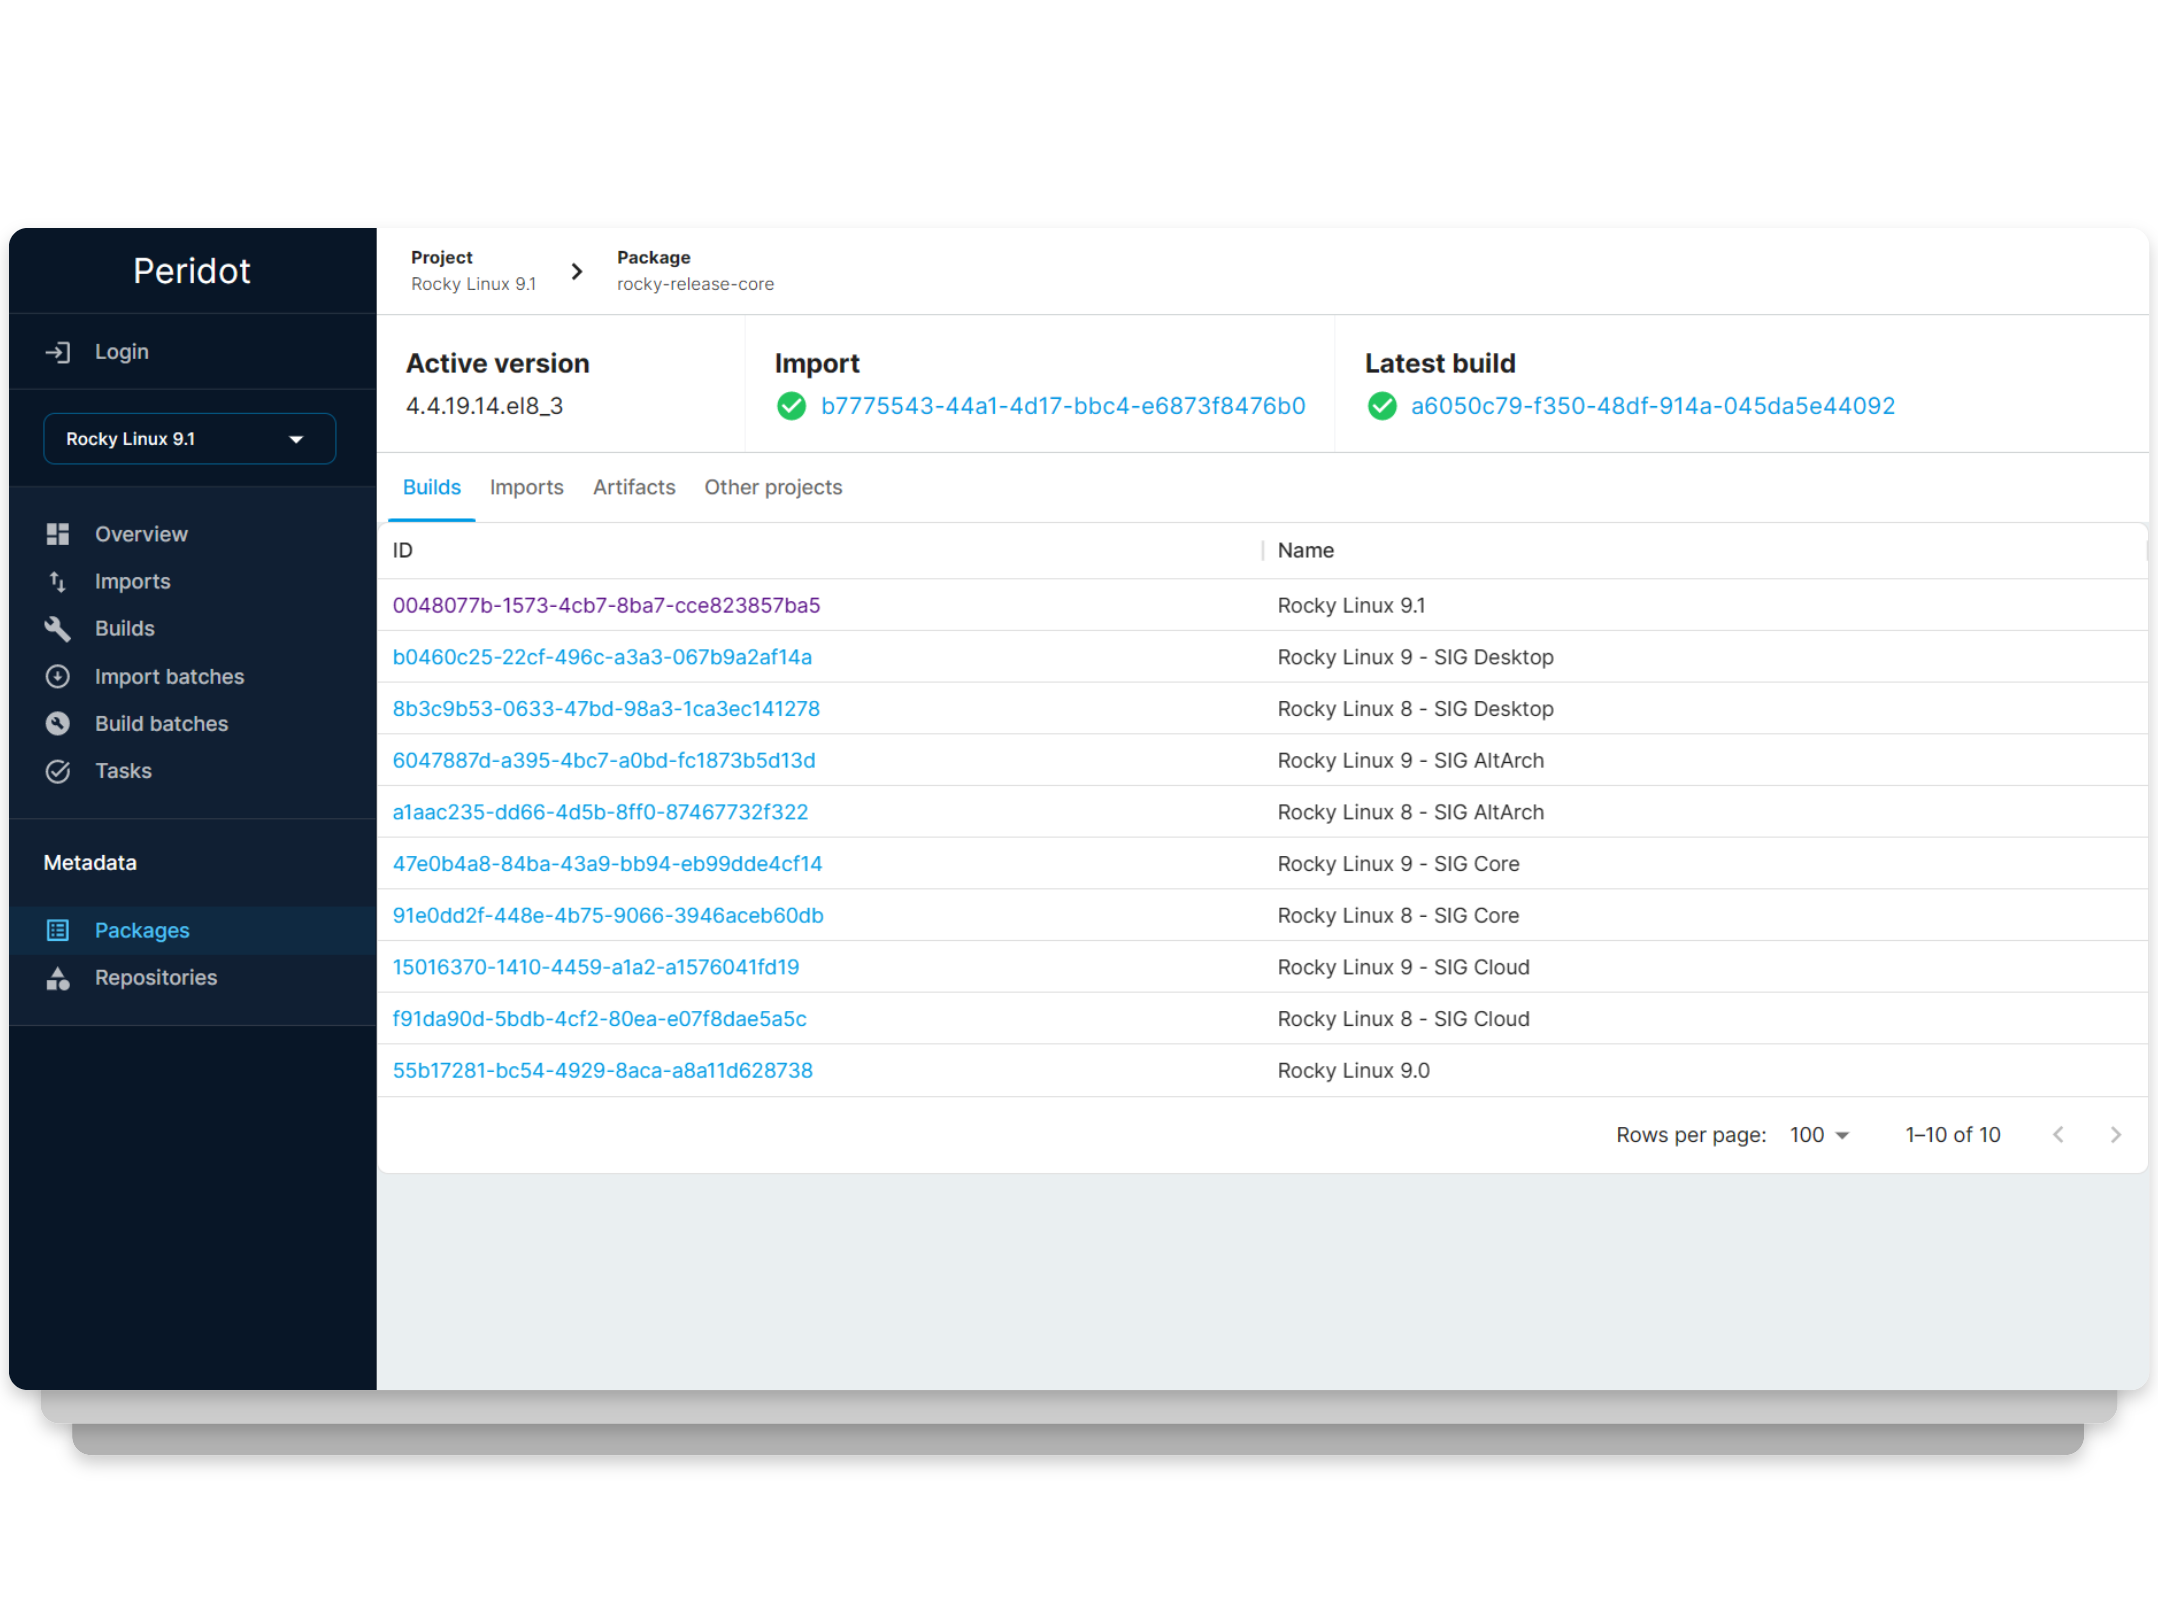Open Overview via its grid icon
The image size is (2158, 1618).
coord(57,534)
